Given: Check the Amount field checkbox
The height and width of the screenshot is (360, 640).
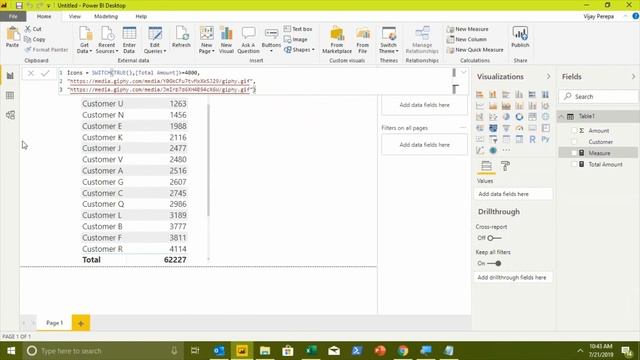Looking at the screenshot, I should [574, 131].
